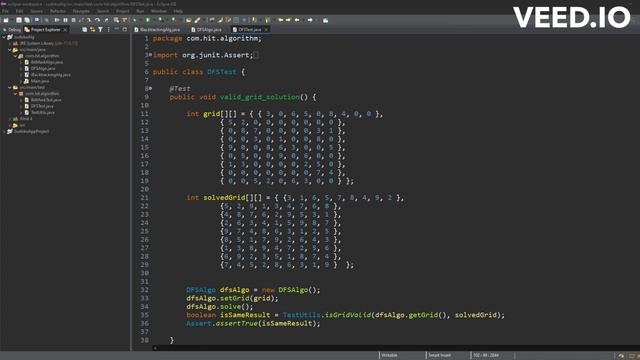Expand the Main.java tree node arrow

click(x=21, y=81)
